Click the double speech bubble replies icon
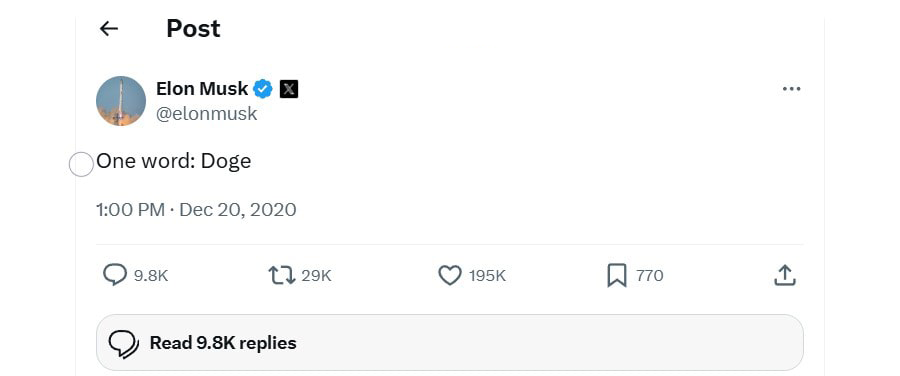 (124, 344)
